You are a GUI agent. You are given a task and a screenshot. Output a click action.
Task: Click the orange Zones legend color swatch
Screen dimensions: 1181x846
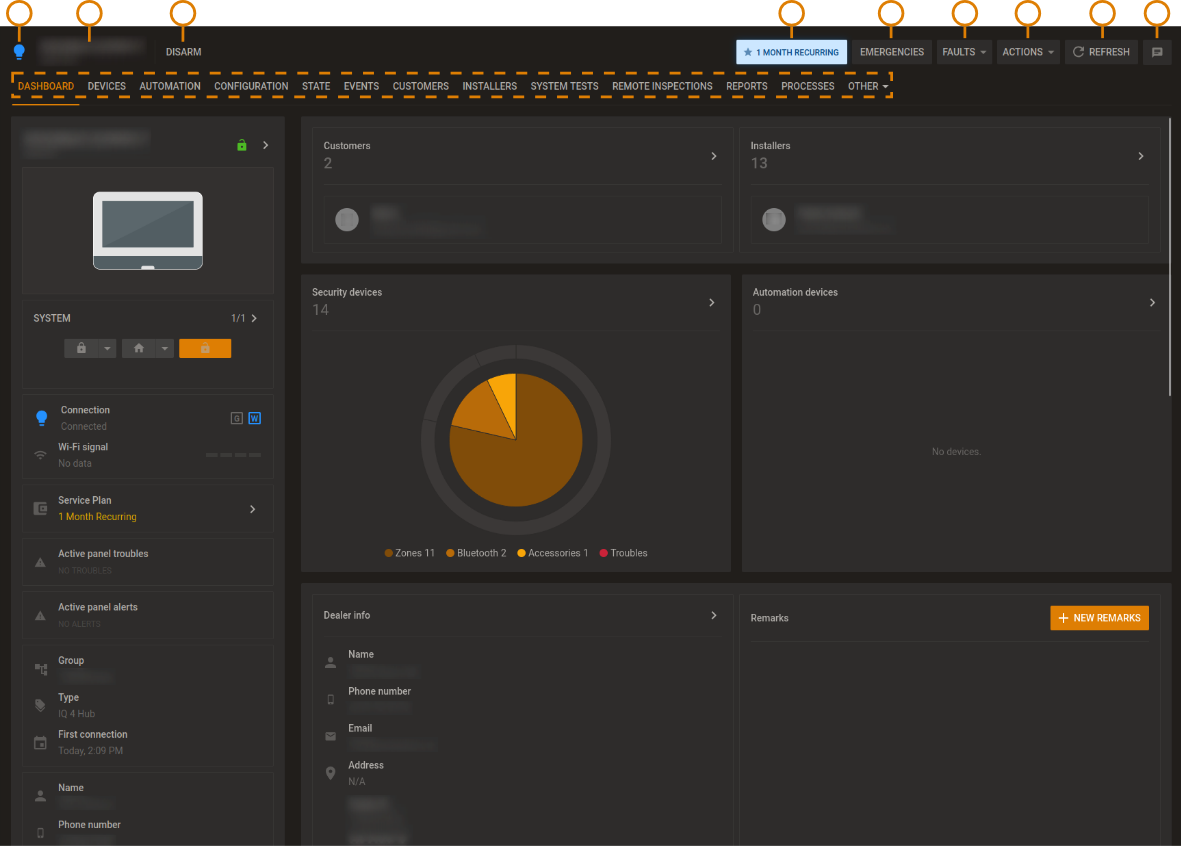point(388,552)
